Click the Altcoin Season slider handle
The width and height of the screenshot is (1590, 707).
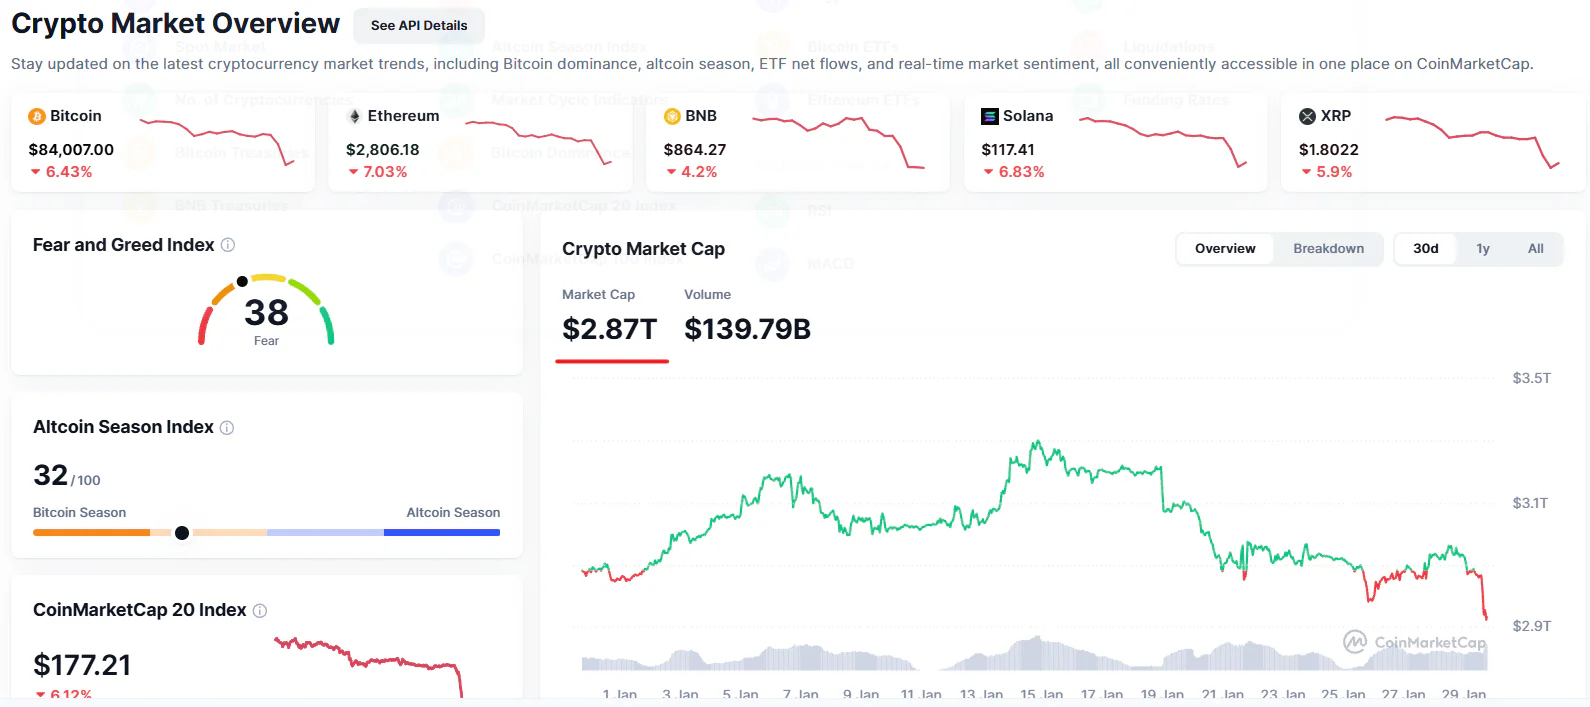[x=182, y=533]
